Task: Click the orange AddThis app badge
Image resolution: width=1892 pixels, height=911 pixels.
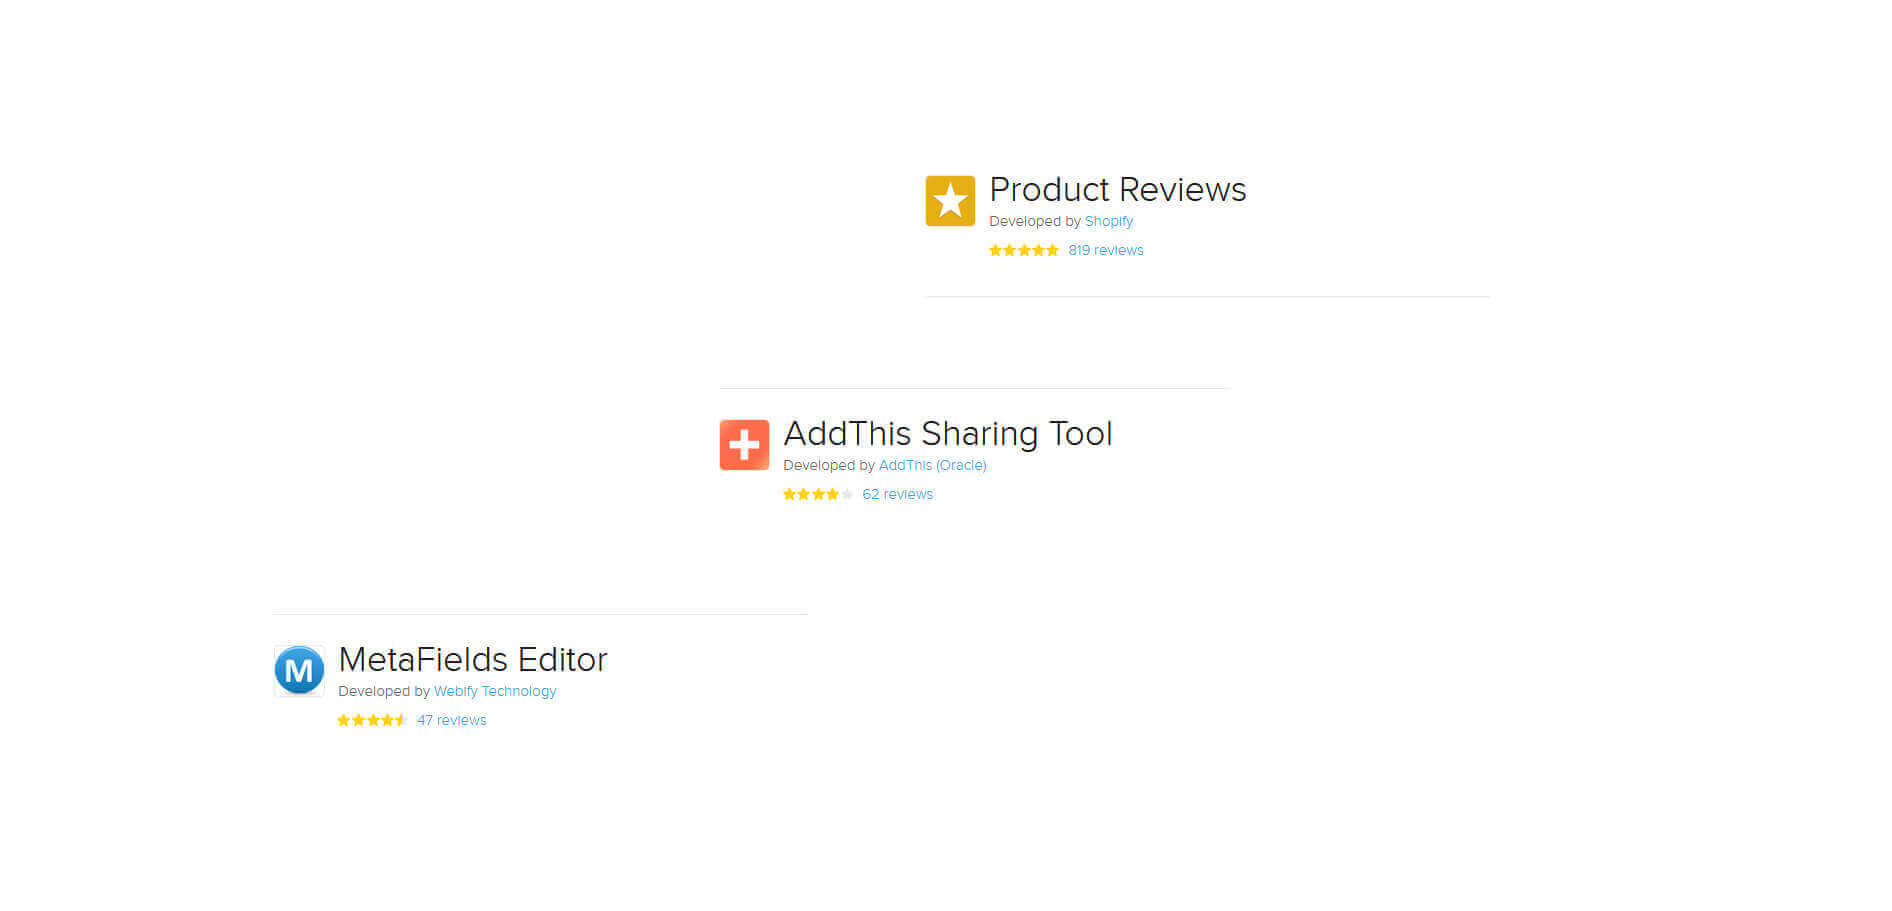Action: pyautogui.click(x=744, y=443)
